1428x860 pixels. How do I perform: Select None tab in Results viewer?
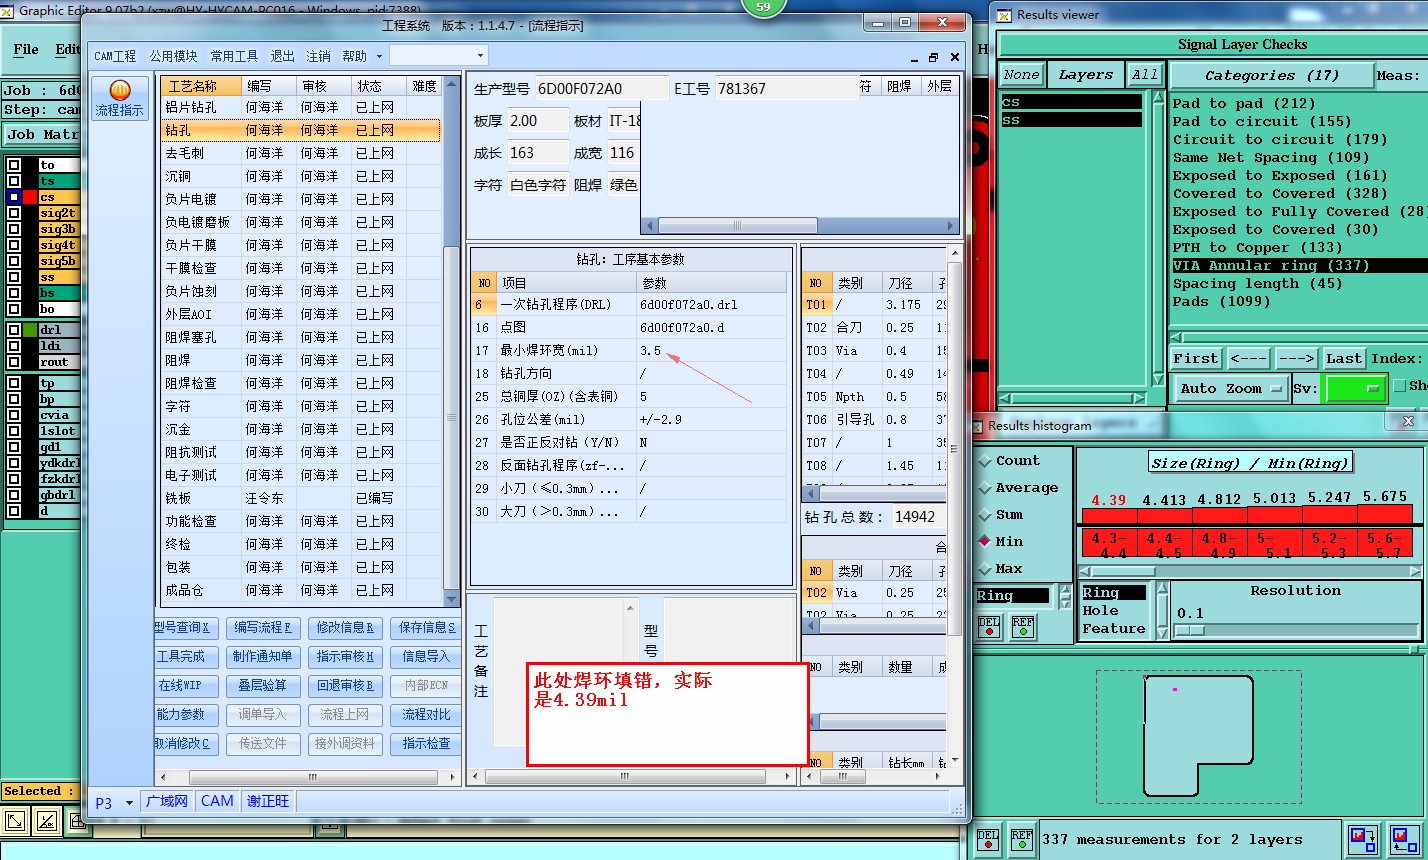pos(1021,75)
